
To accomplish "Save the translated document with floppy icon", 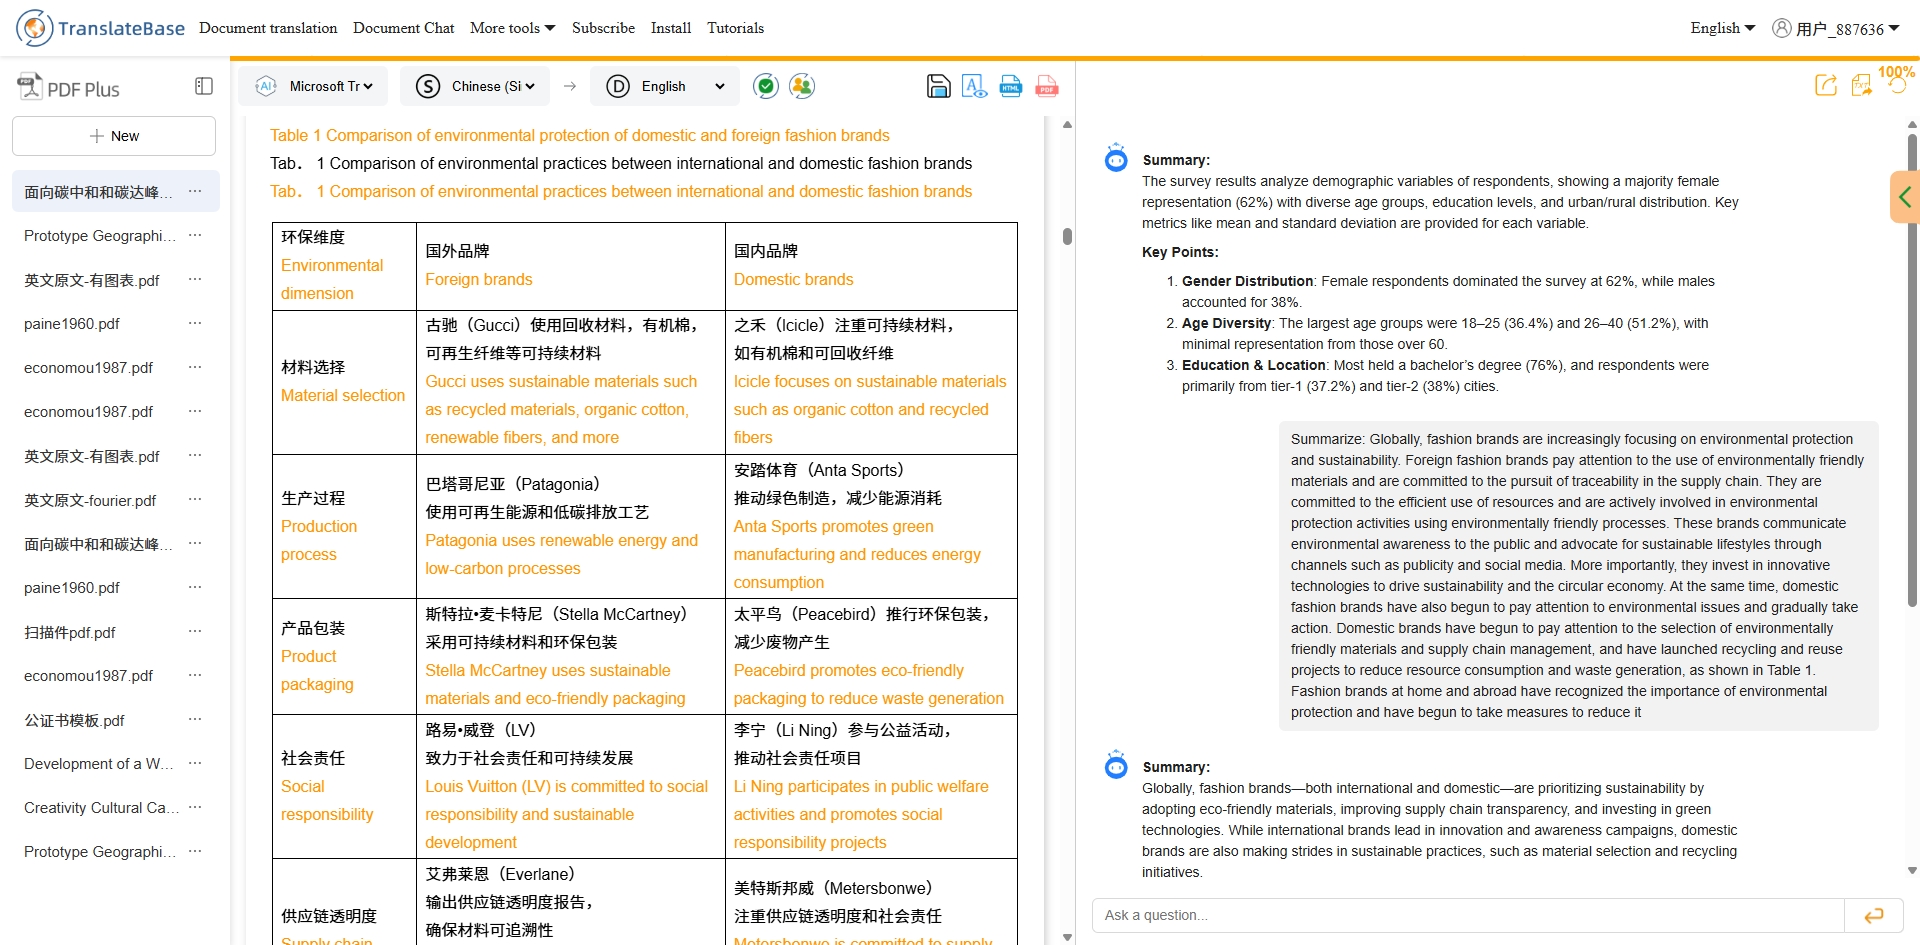I will (938, 86).
